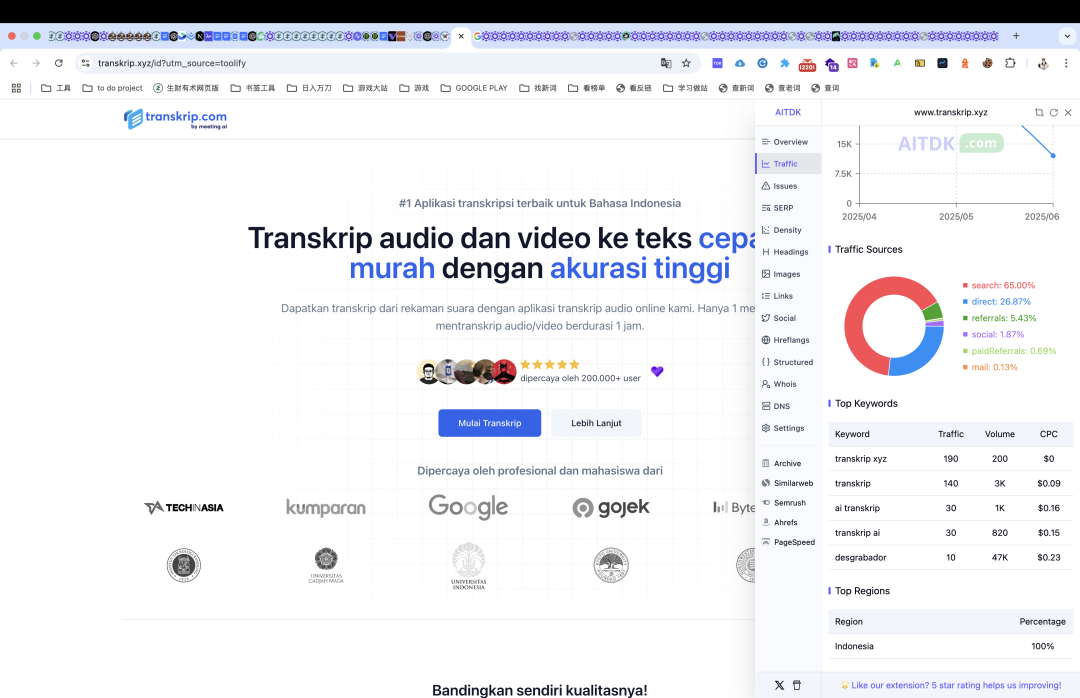Click the red mail counter extension icon

(x=807, y=65)
